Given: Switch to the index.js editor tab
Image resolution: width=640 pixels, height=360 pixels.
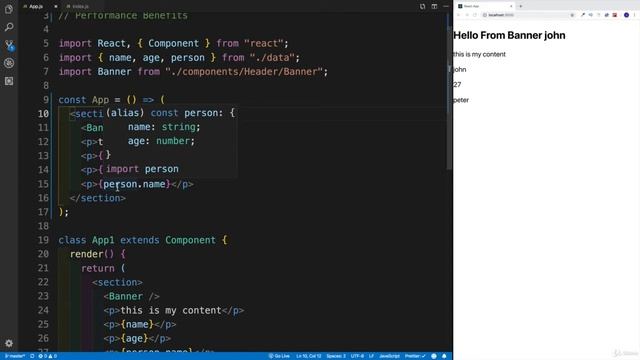Looking at the screenshot, I should point(80,7).
